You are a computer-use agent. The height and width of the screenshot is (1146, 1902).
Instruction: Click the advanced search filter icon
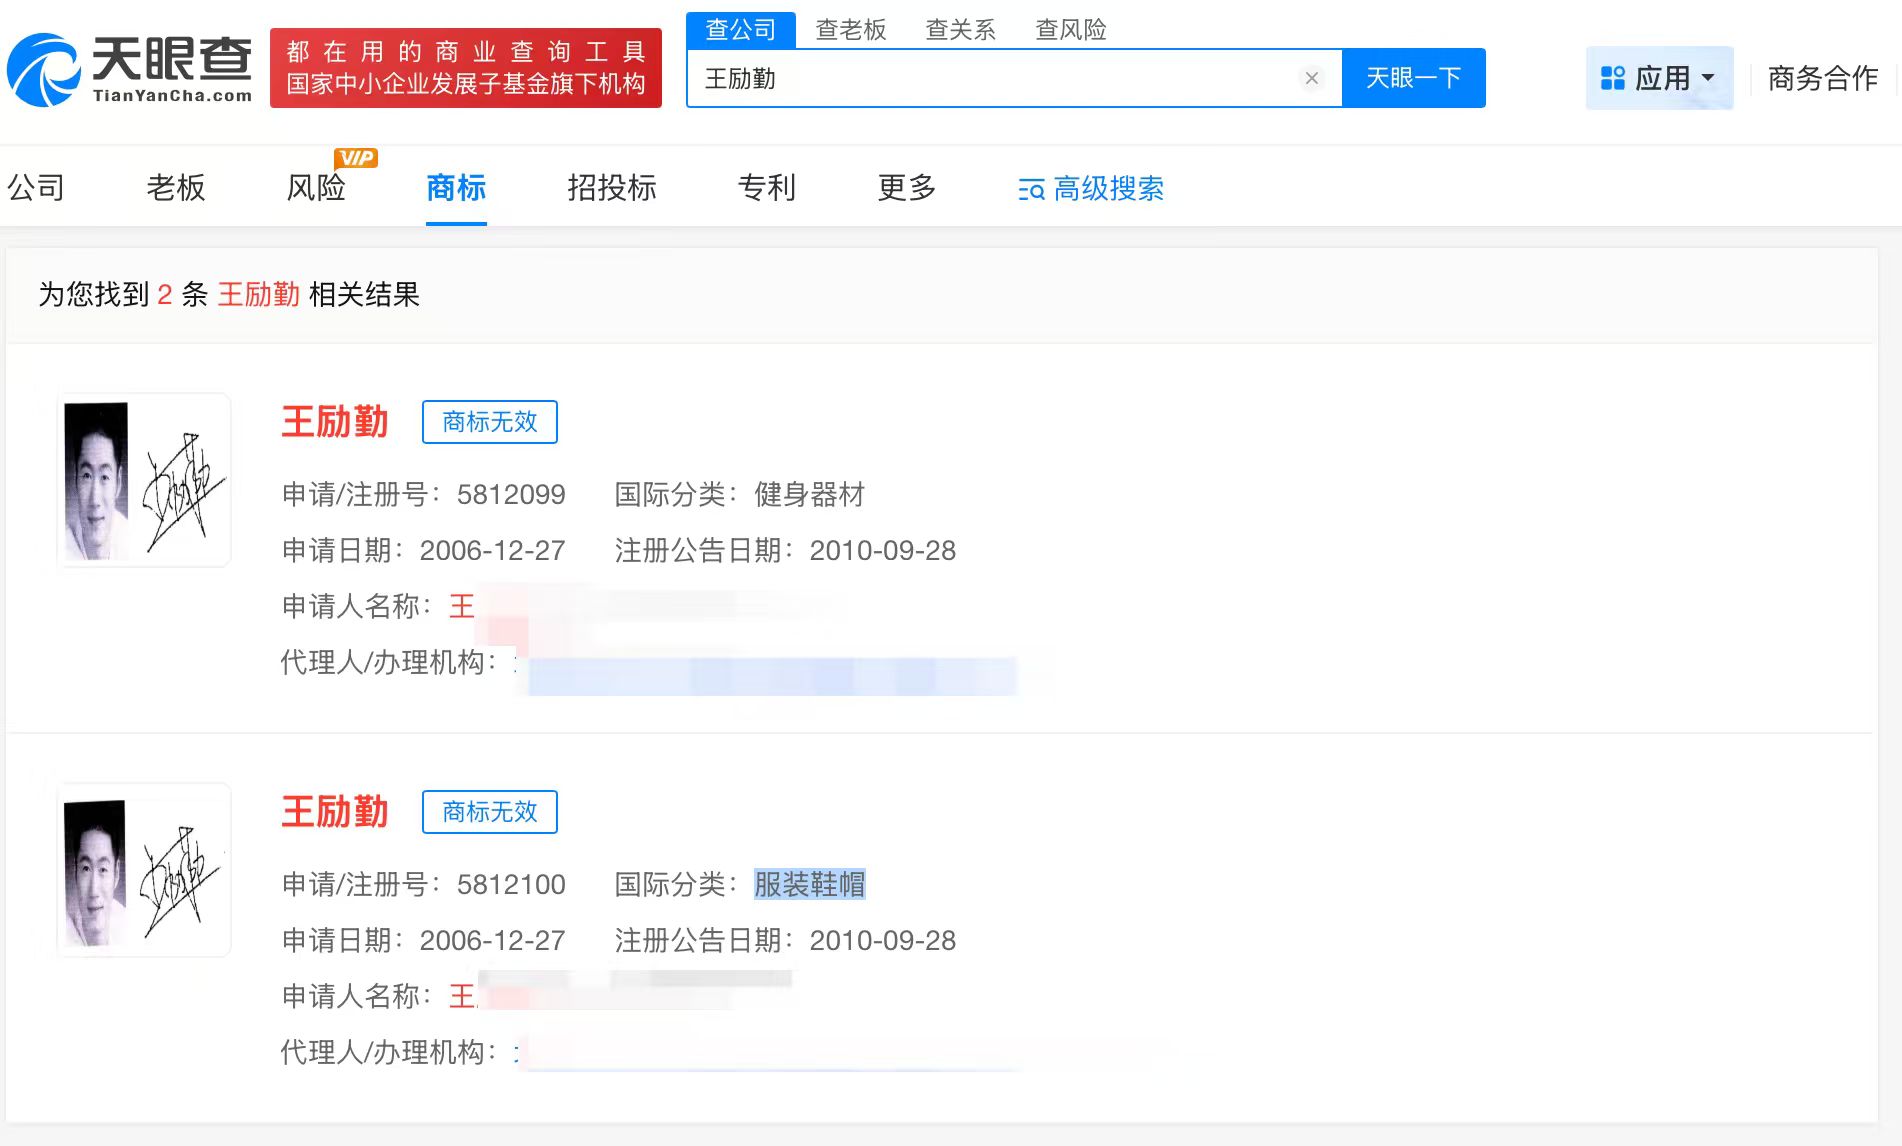[x=1031, y=189]
